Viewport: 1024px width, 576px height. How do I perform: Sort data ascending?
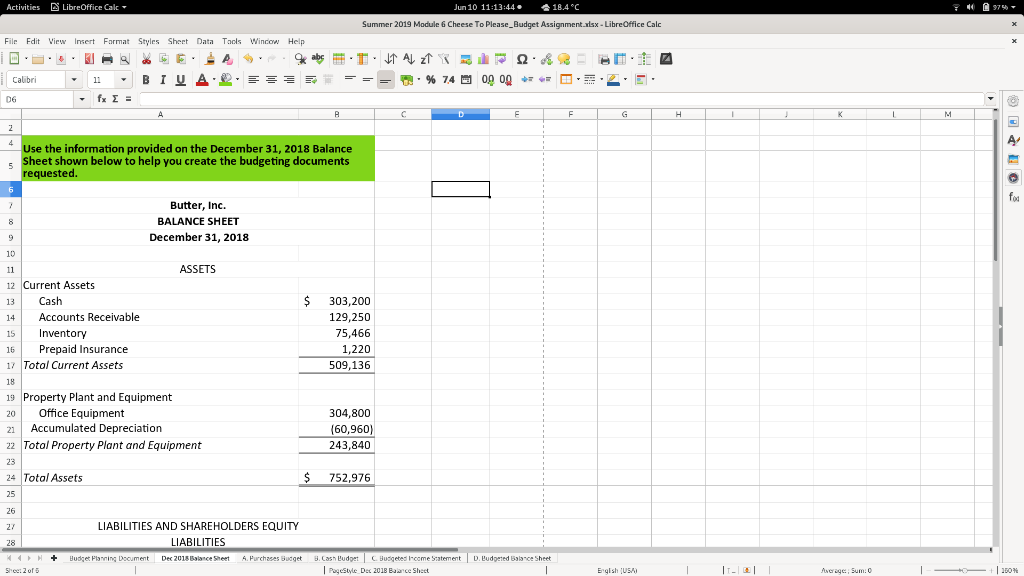[x=409, y=59]
